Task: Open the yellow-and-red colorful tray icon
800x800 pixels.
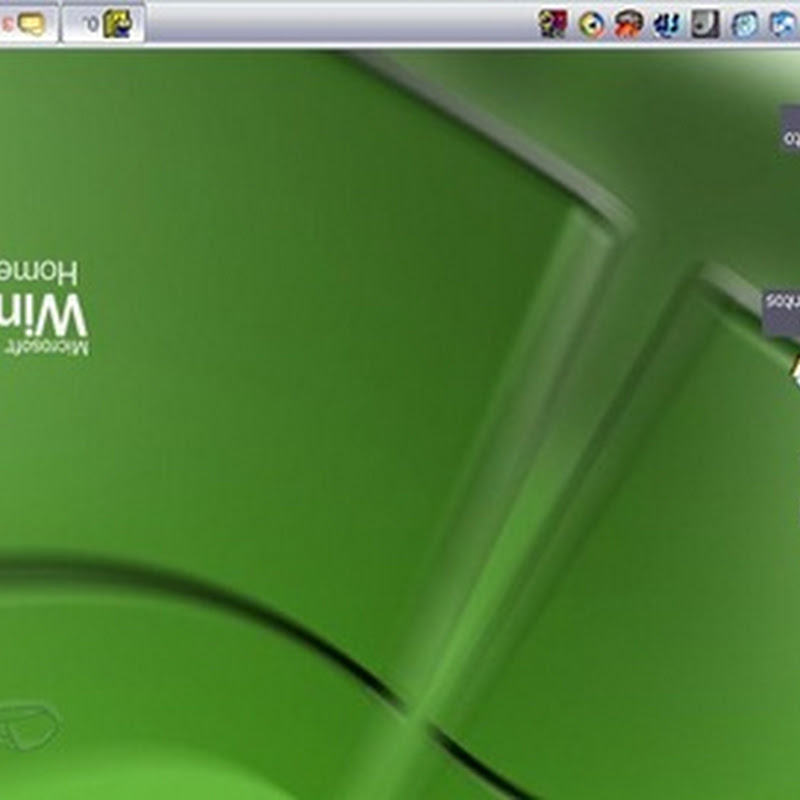Action: (553, 23)
